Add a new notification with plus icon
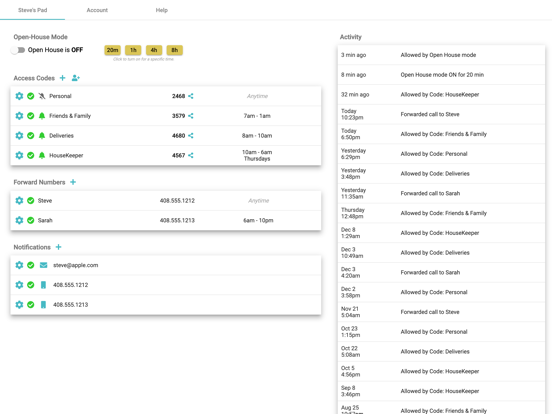552x414 pixels. 58,247
